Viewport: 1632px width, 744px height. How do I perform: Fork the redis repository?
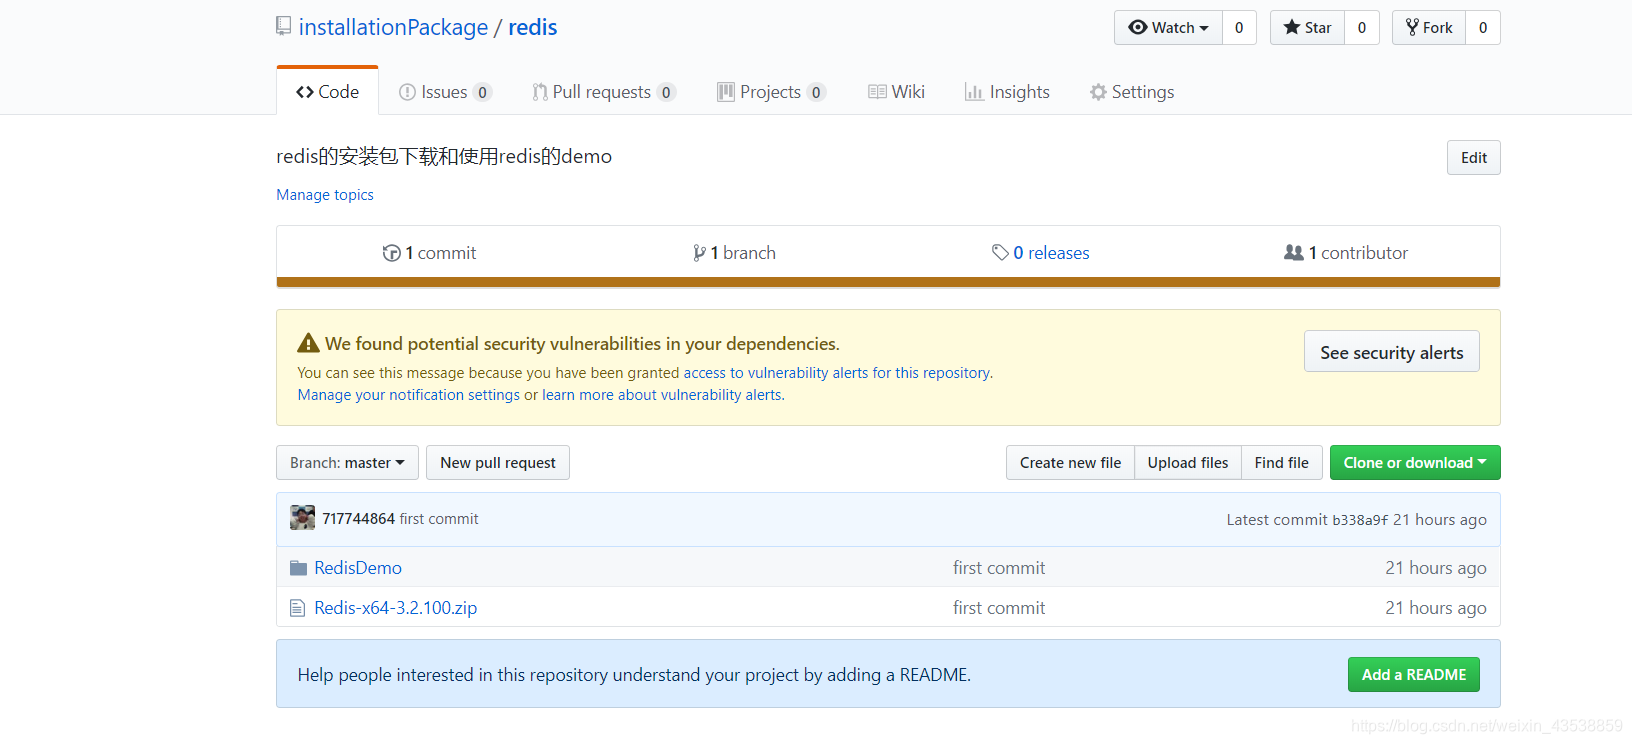[1429, 28]
